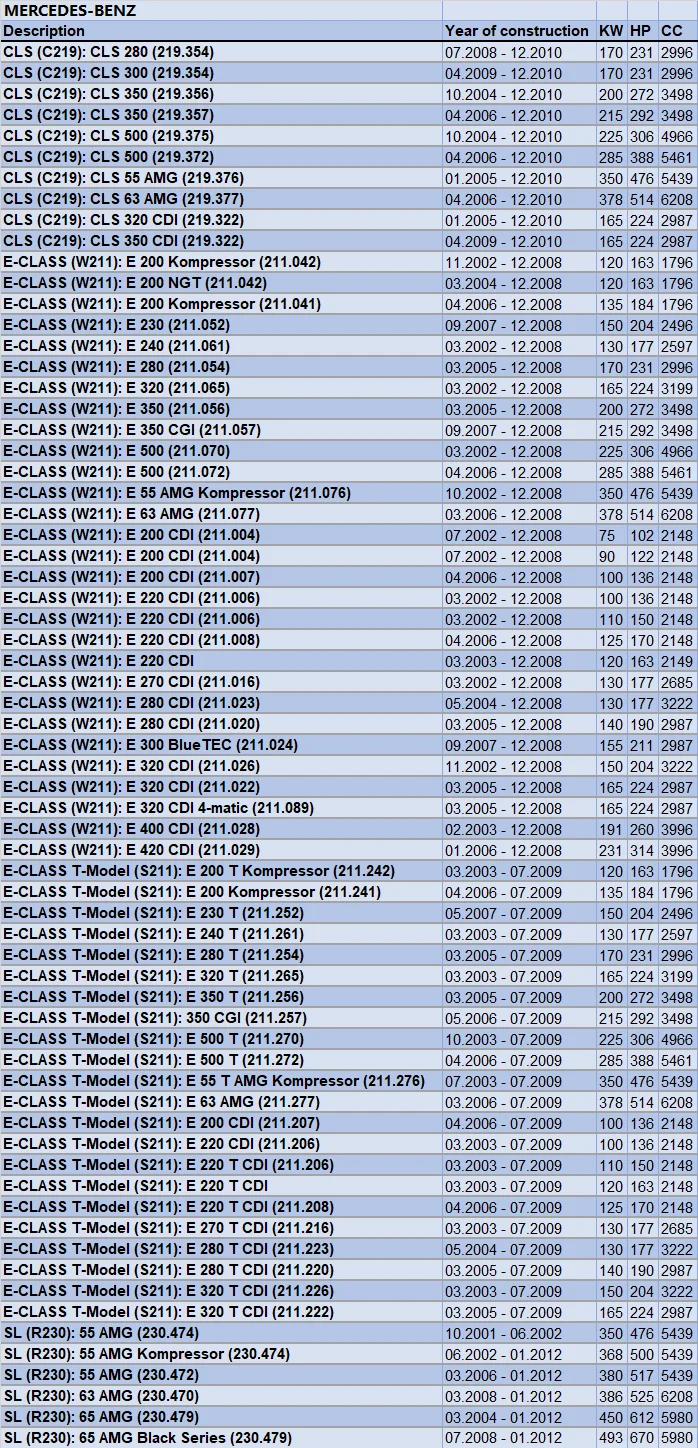Select SL 55 AMG Kompressor (230.474) row

pos(349,1354)
